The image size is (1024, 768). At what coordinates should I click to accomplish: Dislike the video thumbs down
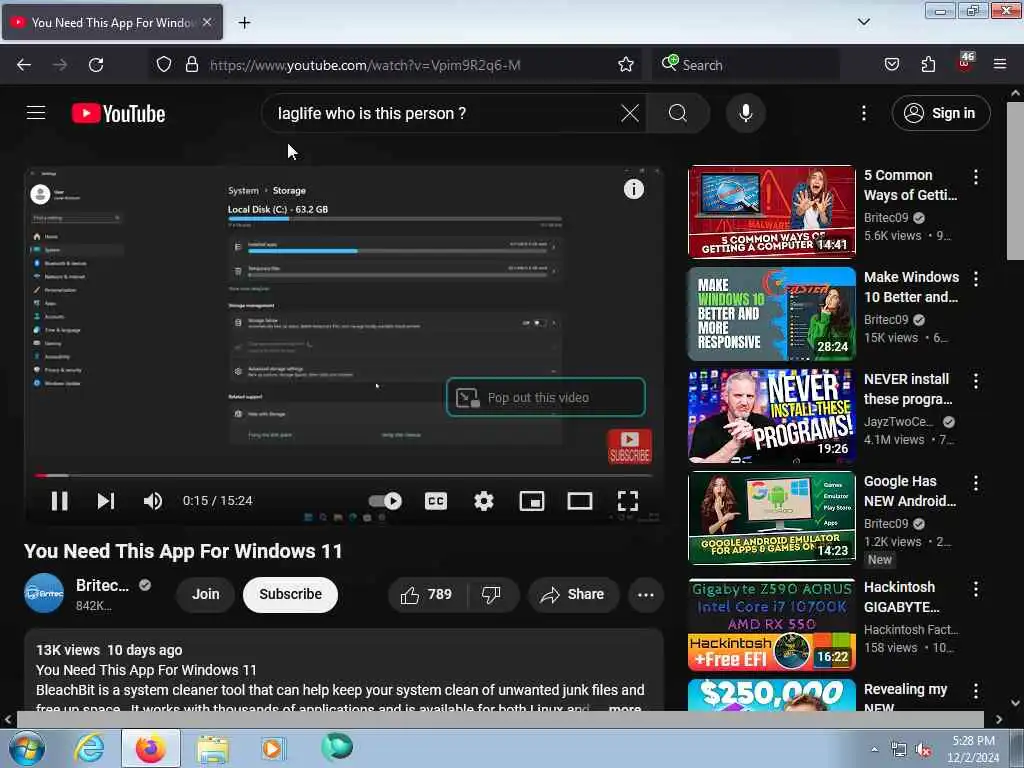point(492,594)
